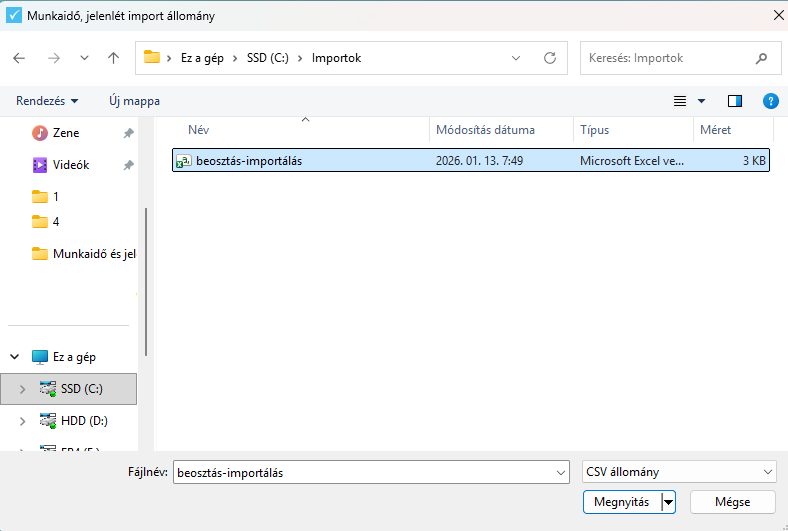Image resolution: width=788 pixels, height=531 pixels.
Task: Navigate up one folder level
Action: pyautogui.click(x=113, y=58)
